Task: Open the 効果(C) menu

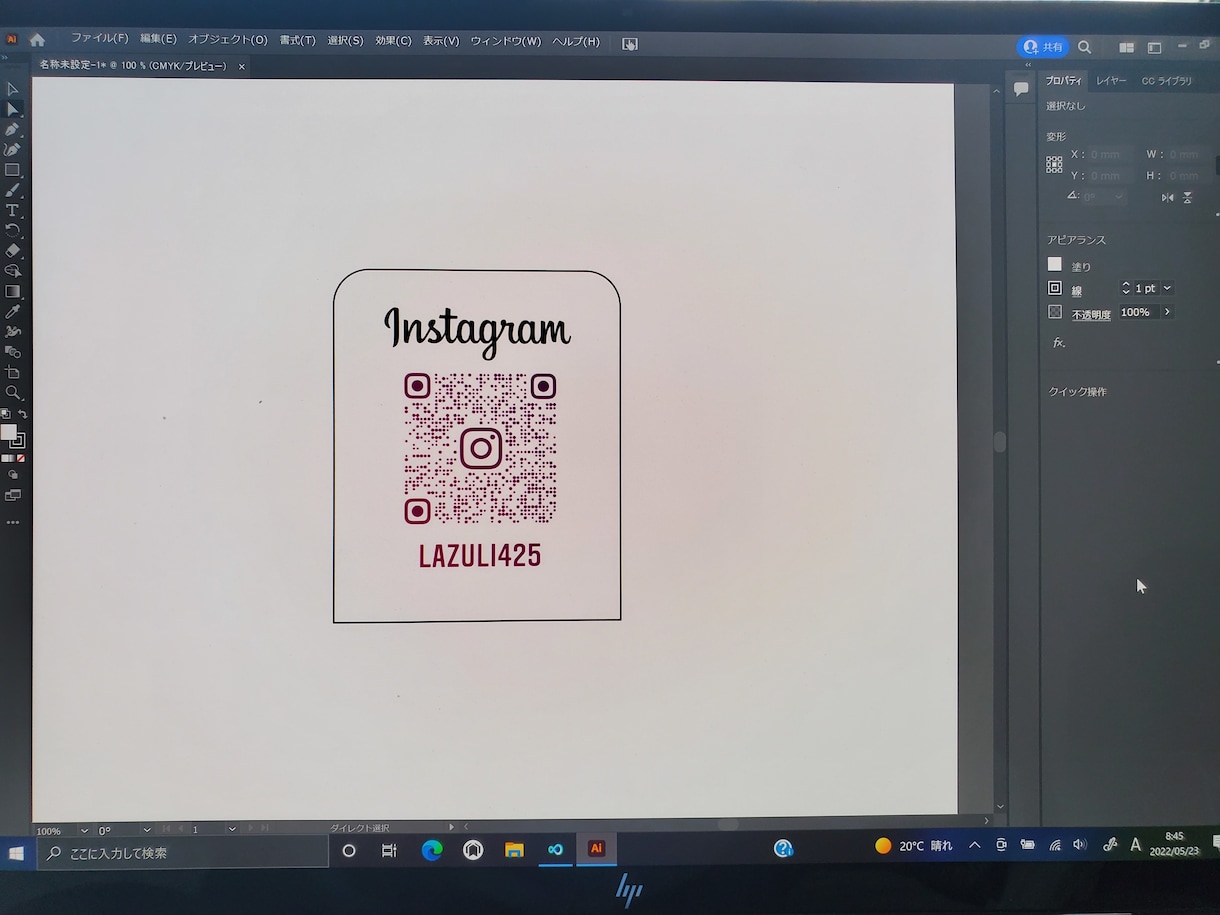Action: pyautogui.click(x=393, y=41)
